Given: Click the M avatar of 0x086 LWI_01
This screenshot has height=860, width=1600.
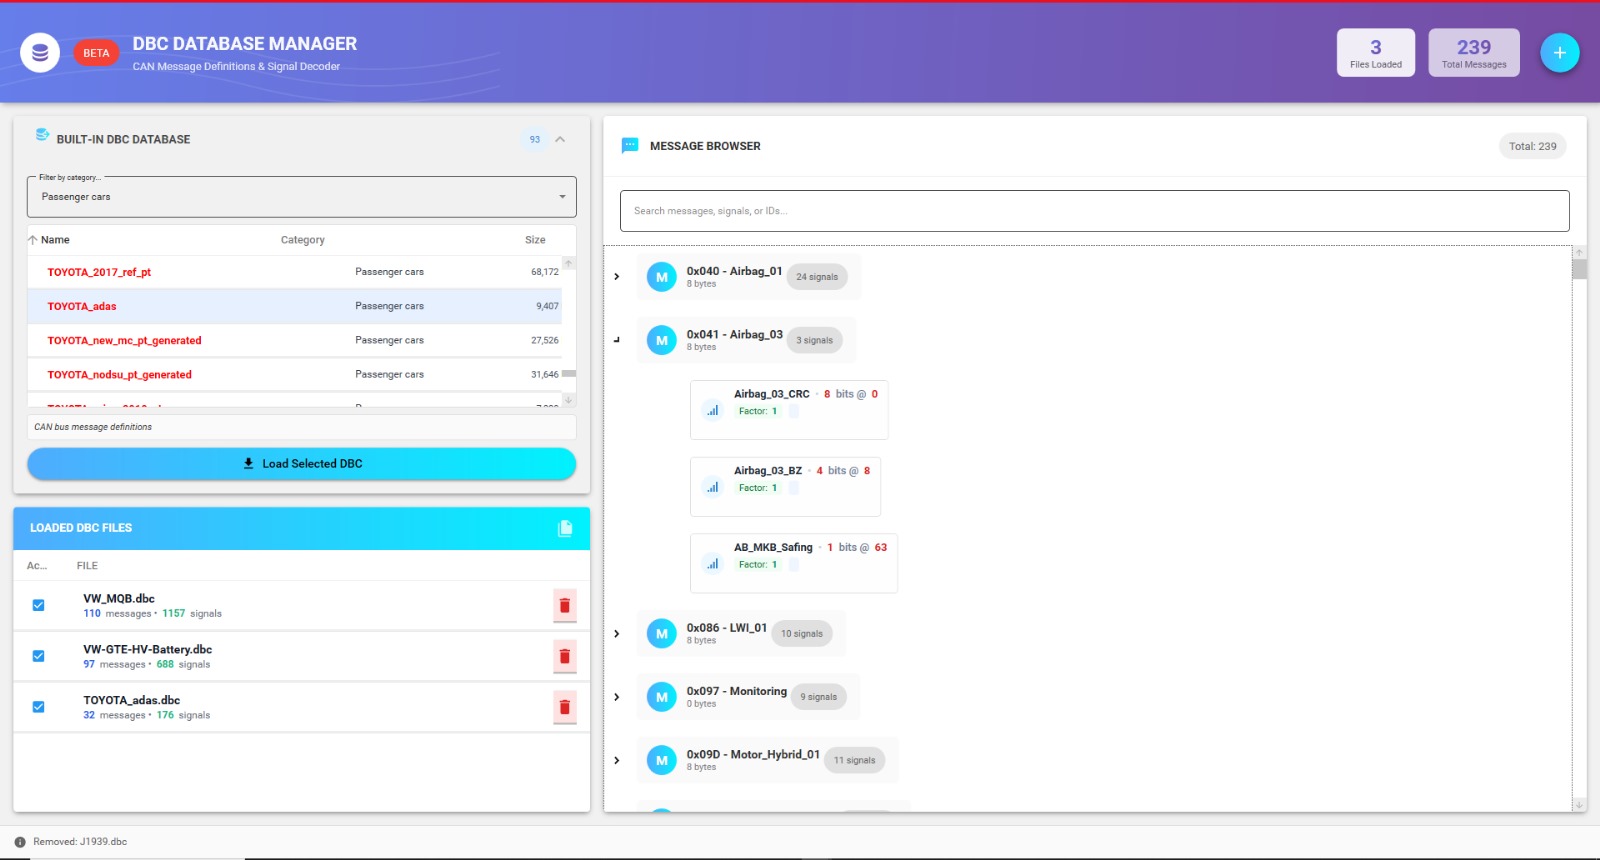Looking at the screenshot, I should click(661, 634).
